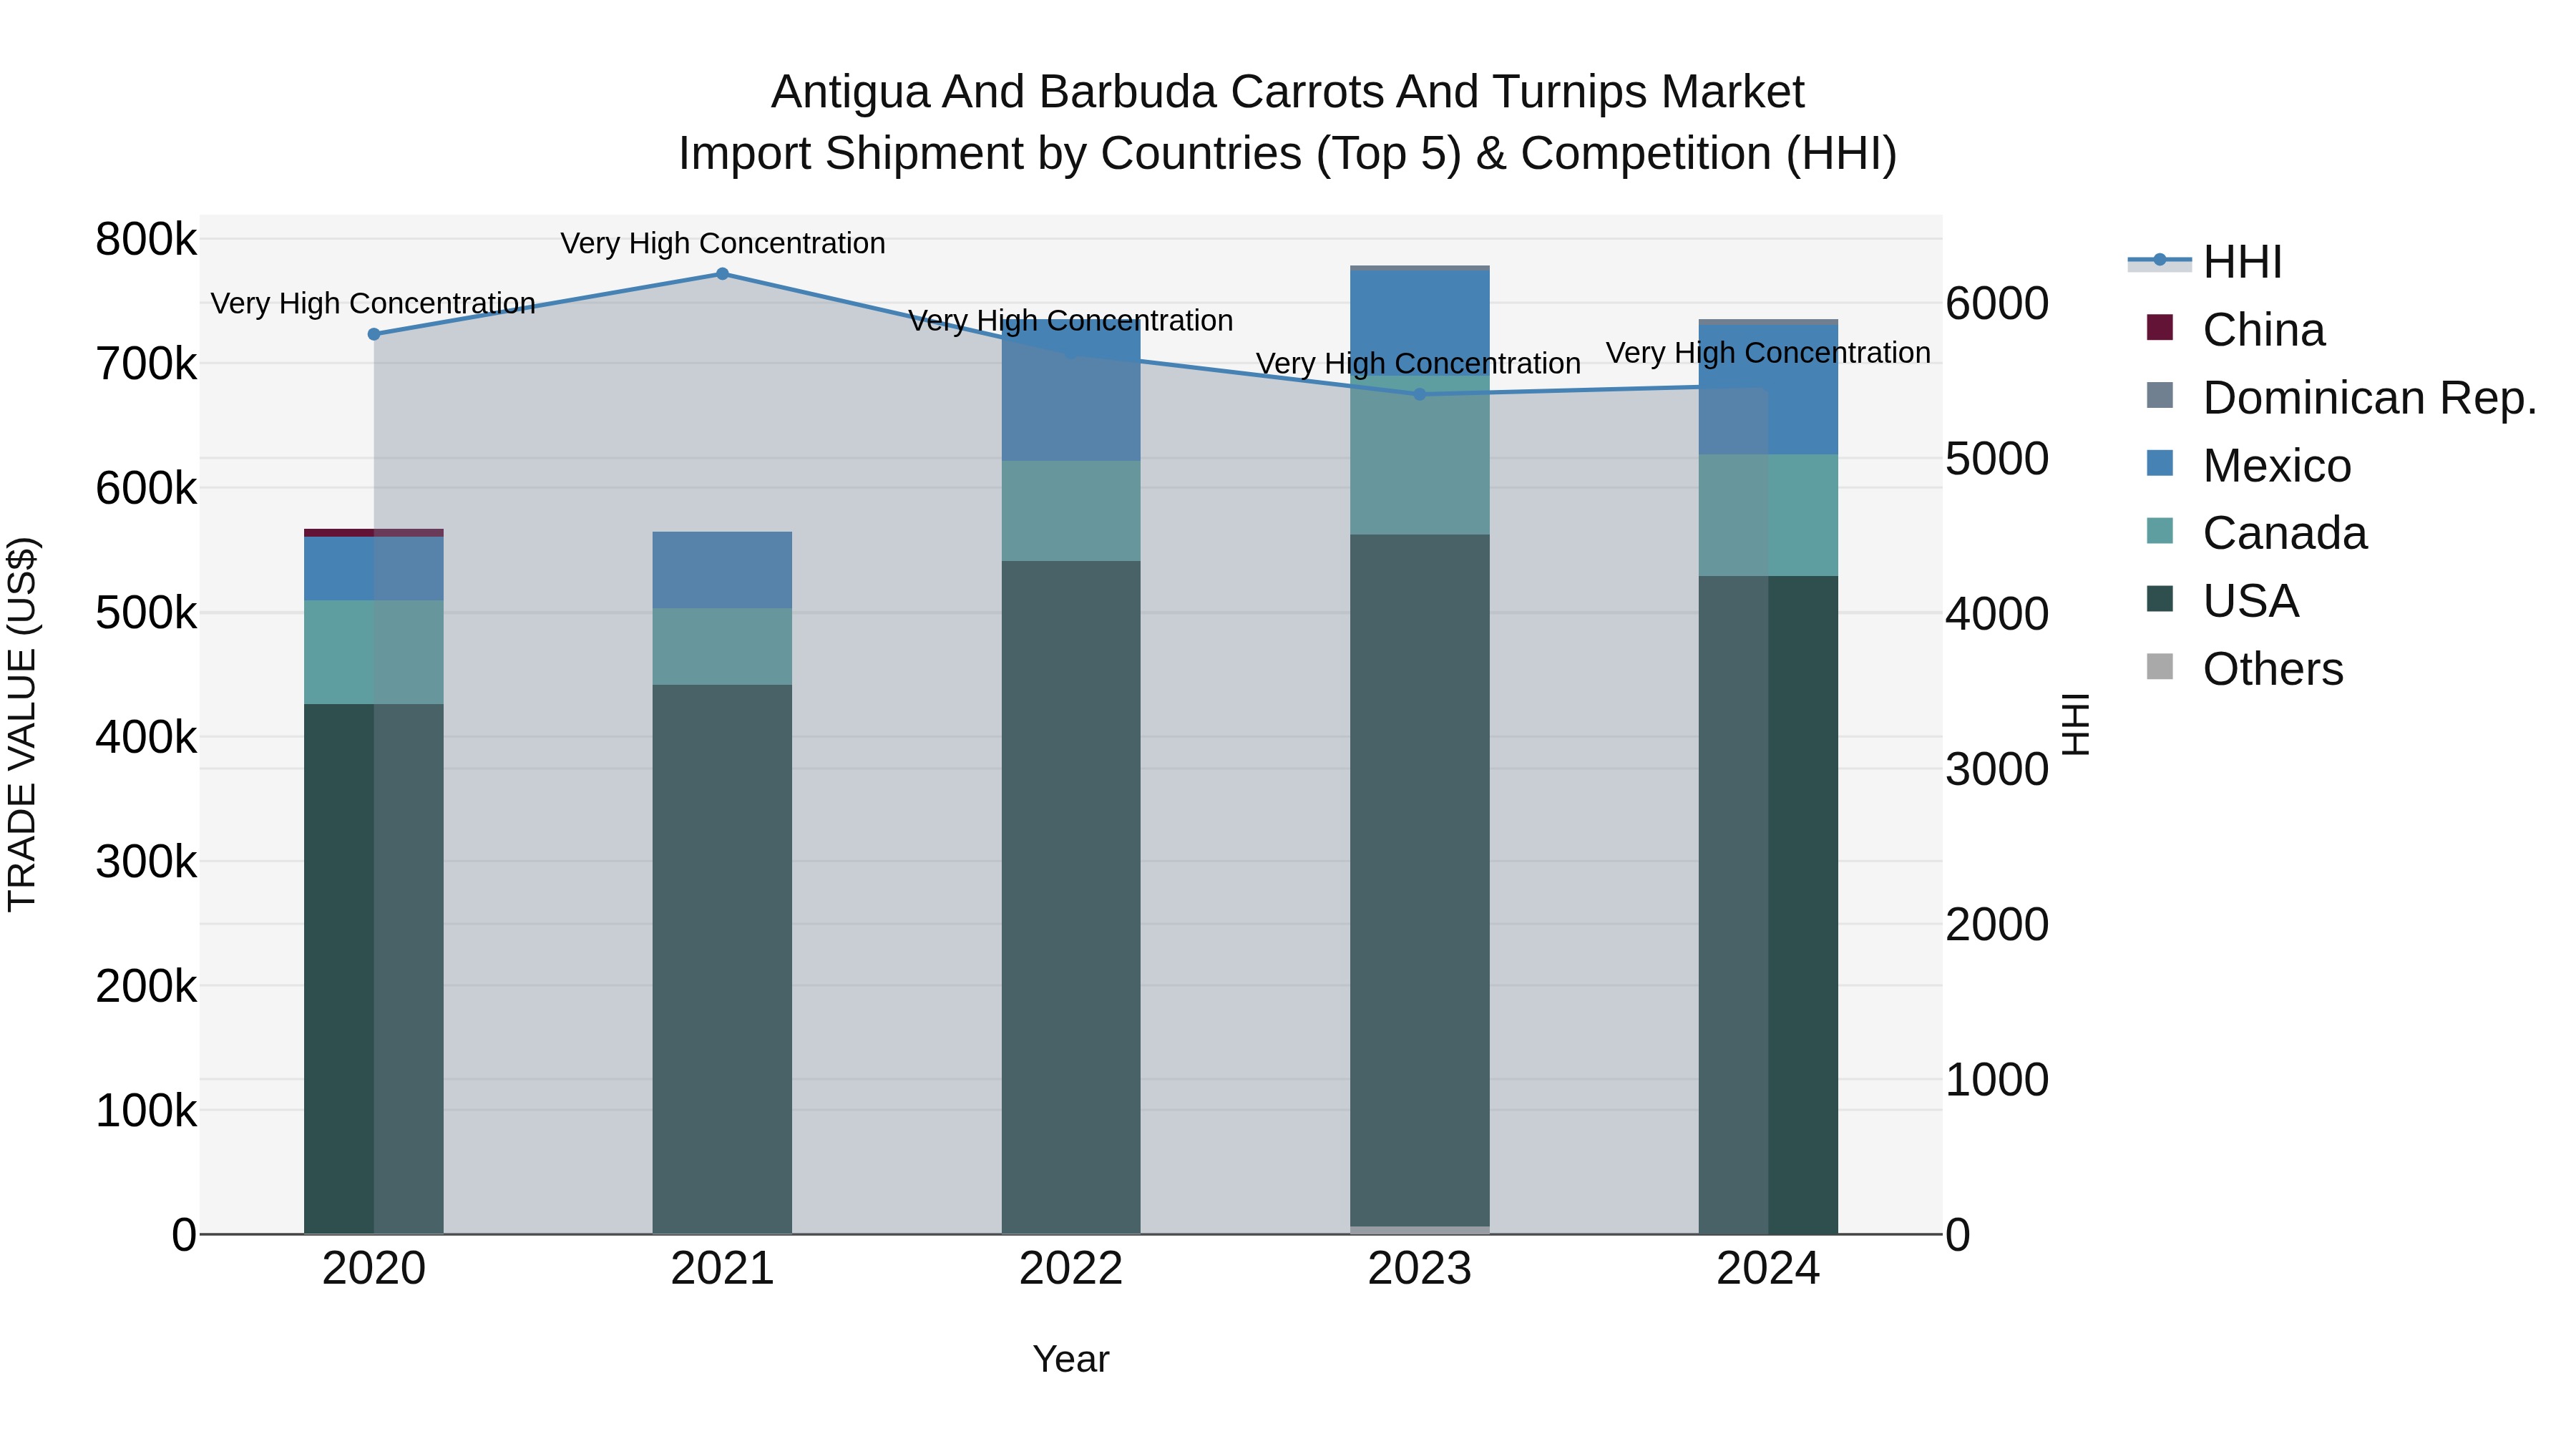Click the 2024 x-axis tick label
The image size is (2576, 1449).
(x=1768, y=1269)
